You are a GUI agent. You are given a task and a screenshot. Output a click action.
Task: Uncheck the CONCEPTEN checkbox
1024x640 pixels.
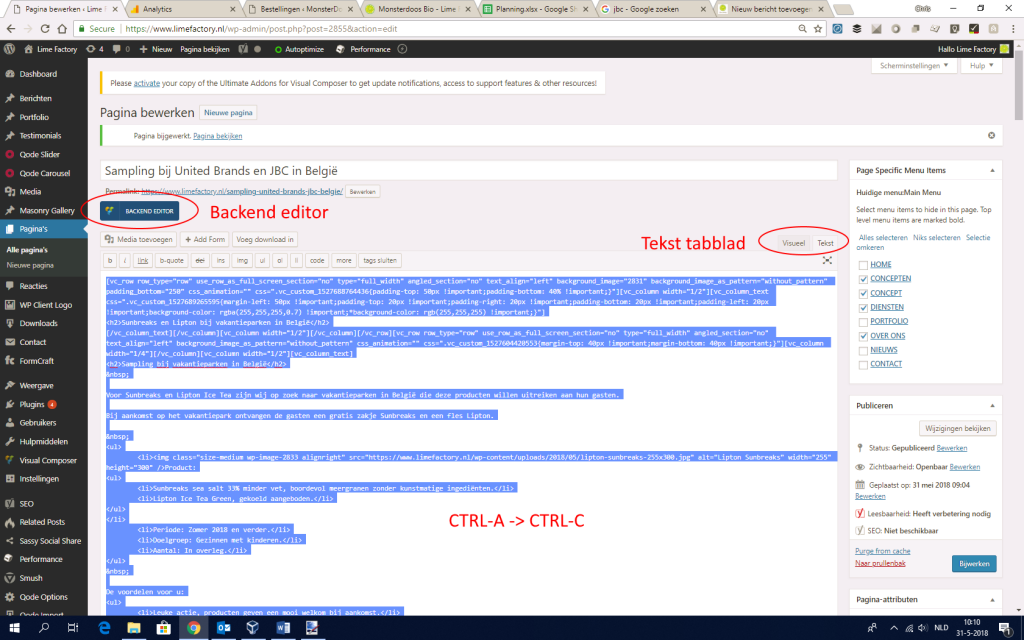click(x=863, y=278)
